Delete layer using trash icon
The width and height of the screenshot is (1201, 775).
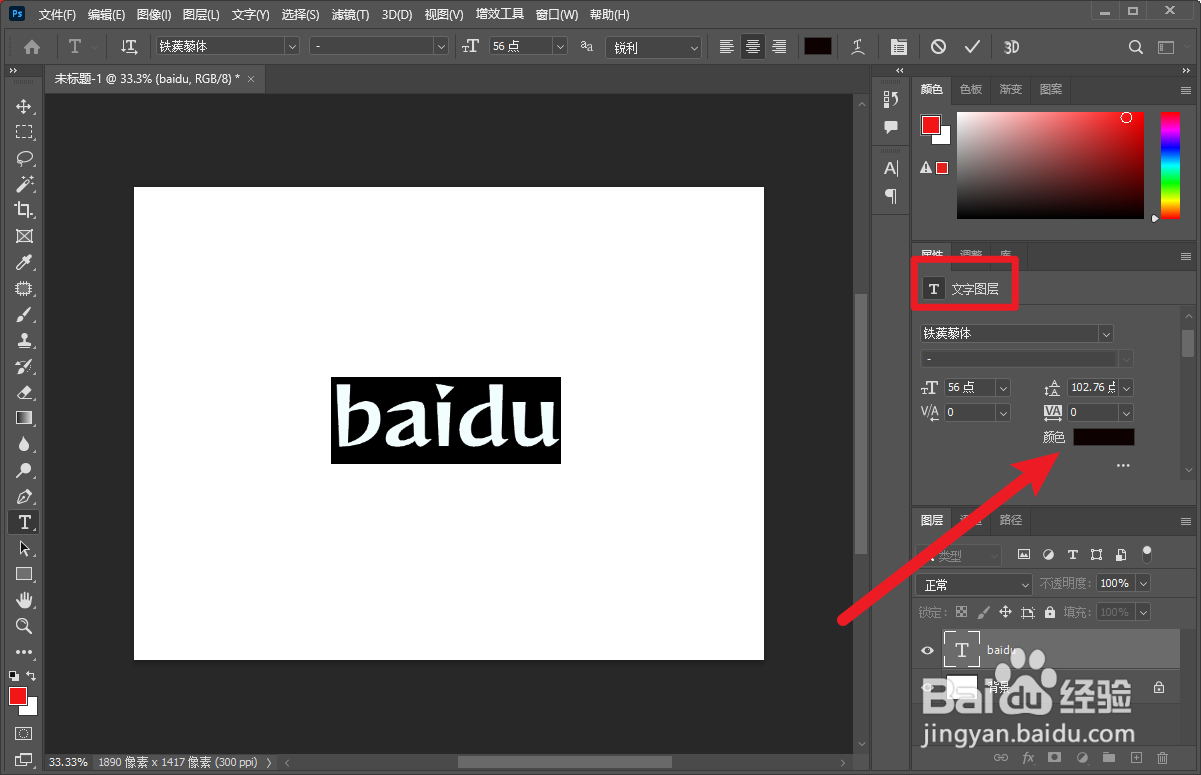point(1162,759)
